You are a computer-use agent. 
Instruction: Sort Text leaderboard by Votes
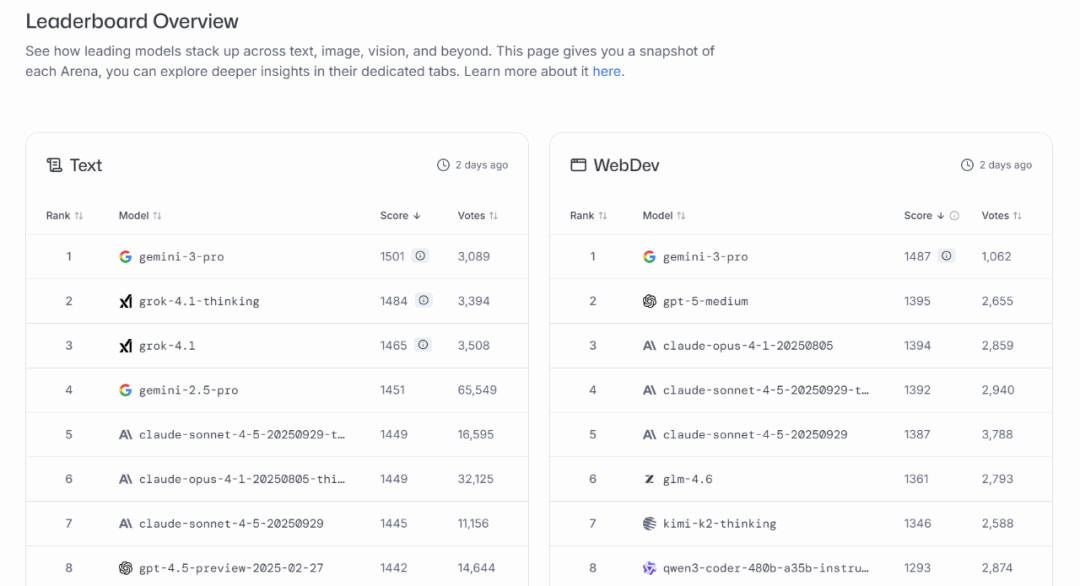(x=477, y=216)
